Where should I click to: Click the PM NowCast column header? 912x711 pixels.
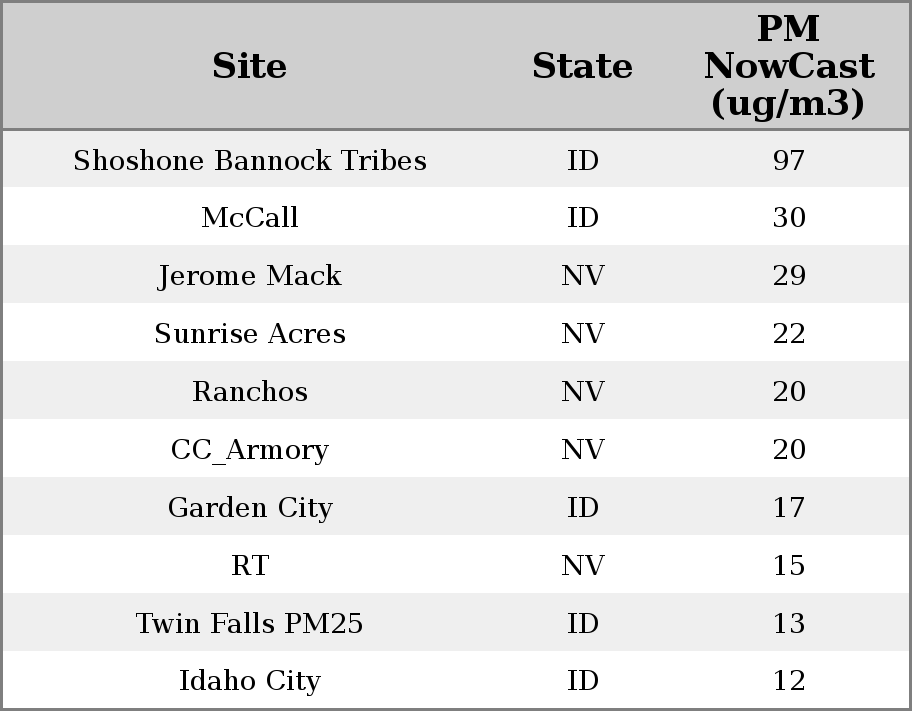[x=788, y=66]
